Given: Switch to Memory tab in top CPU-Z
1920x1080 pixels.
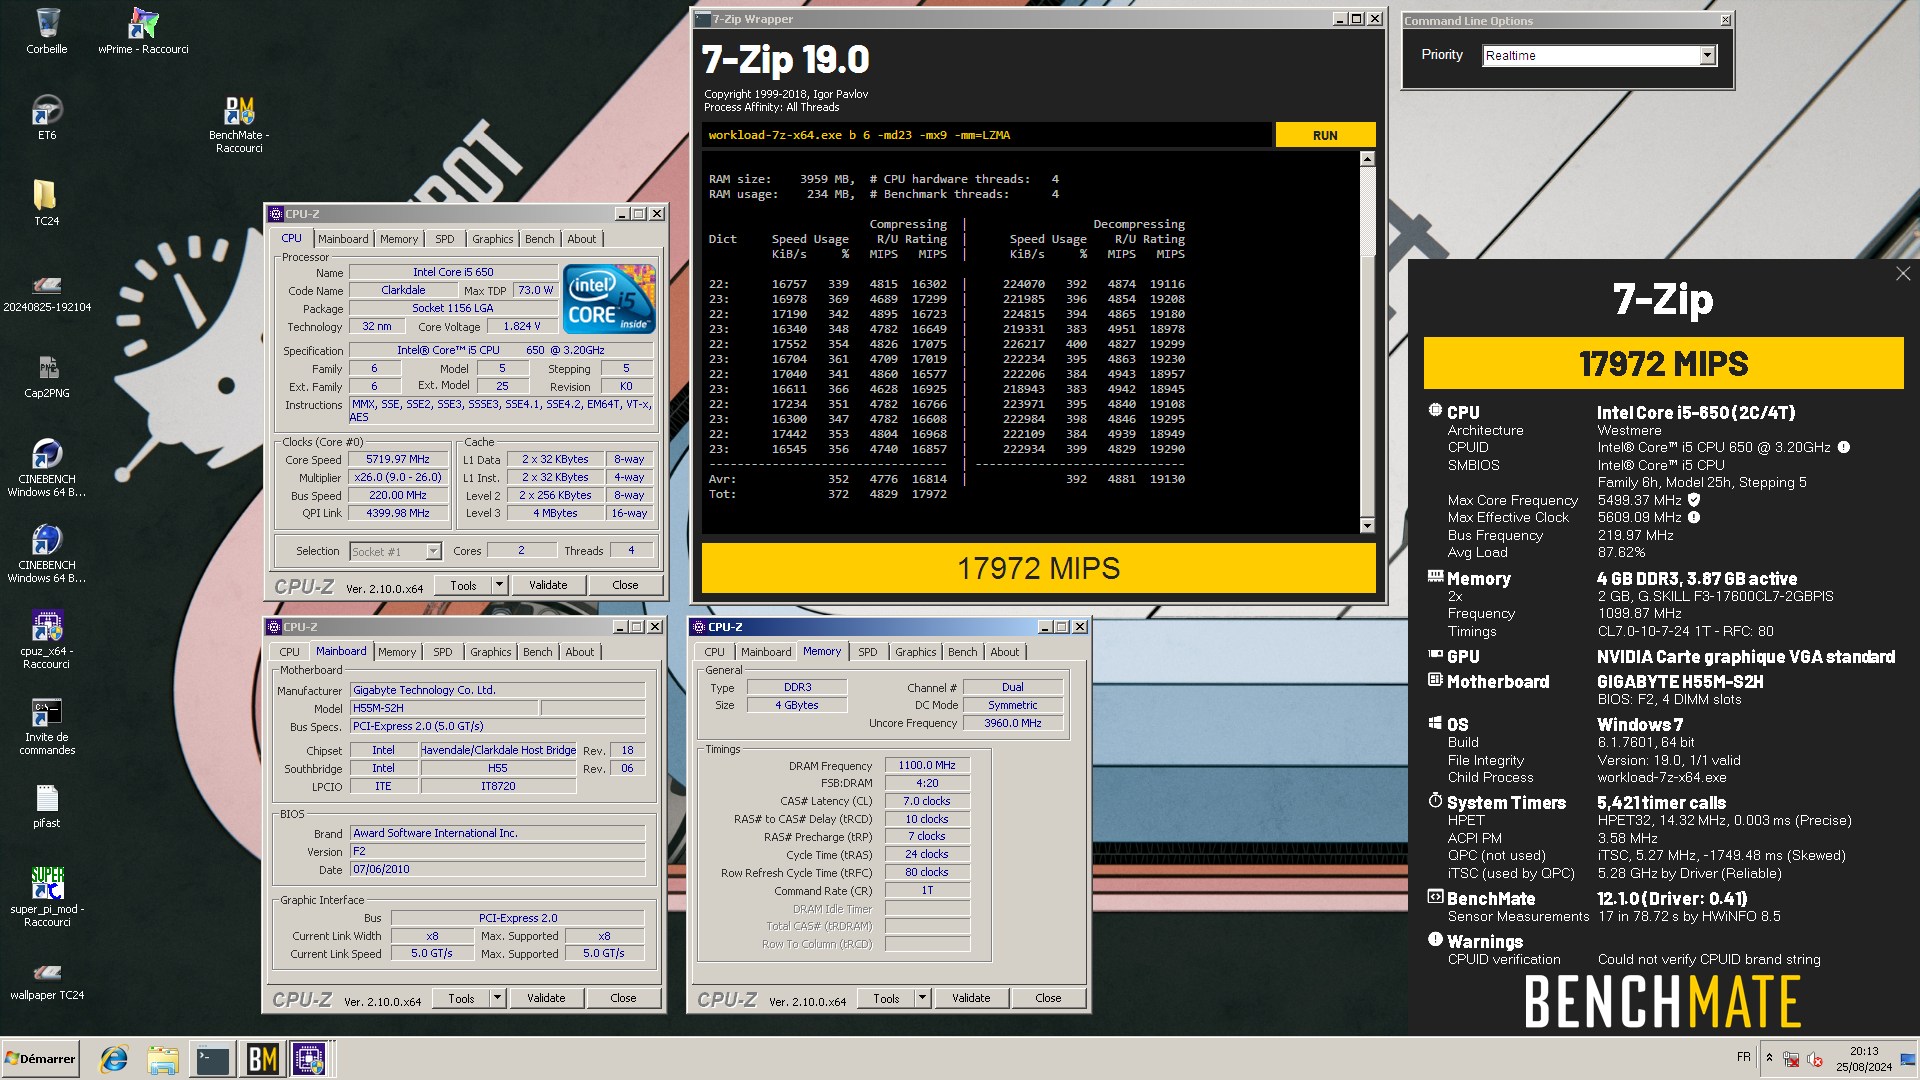Looking at the screenshot, I should (x=399, y=239).
